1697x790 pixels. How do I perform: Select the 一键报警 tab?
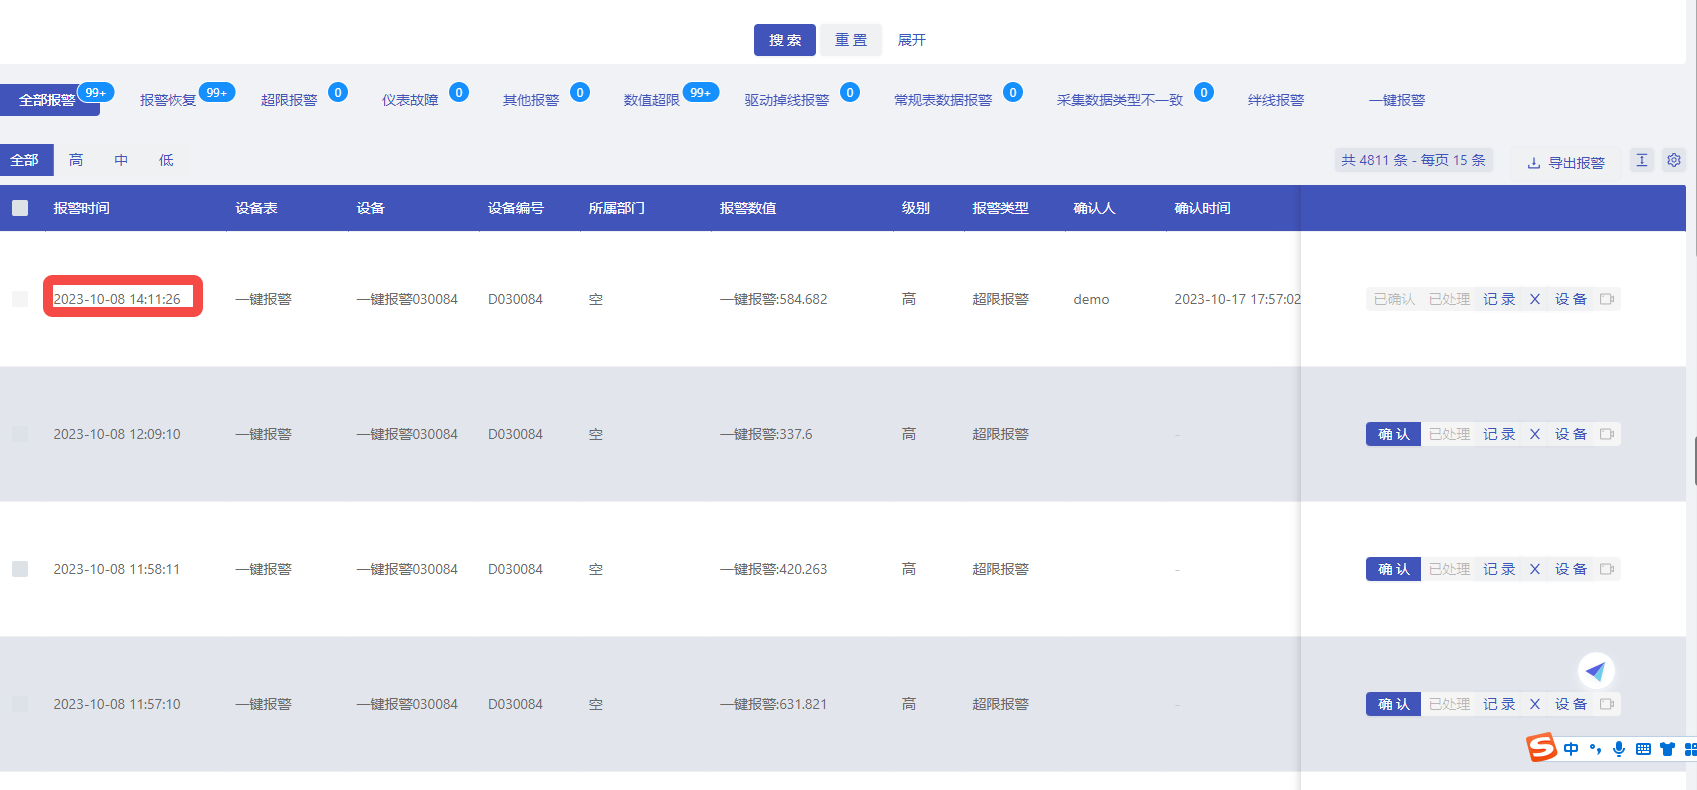tap(1397, 100)
